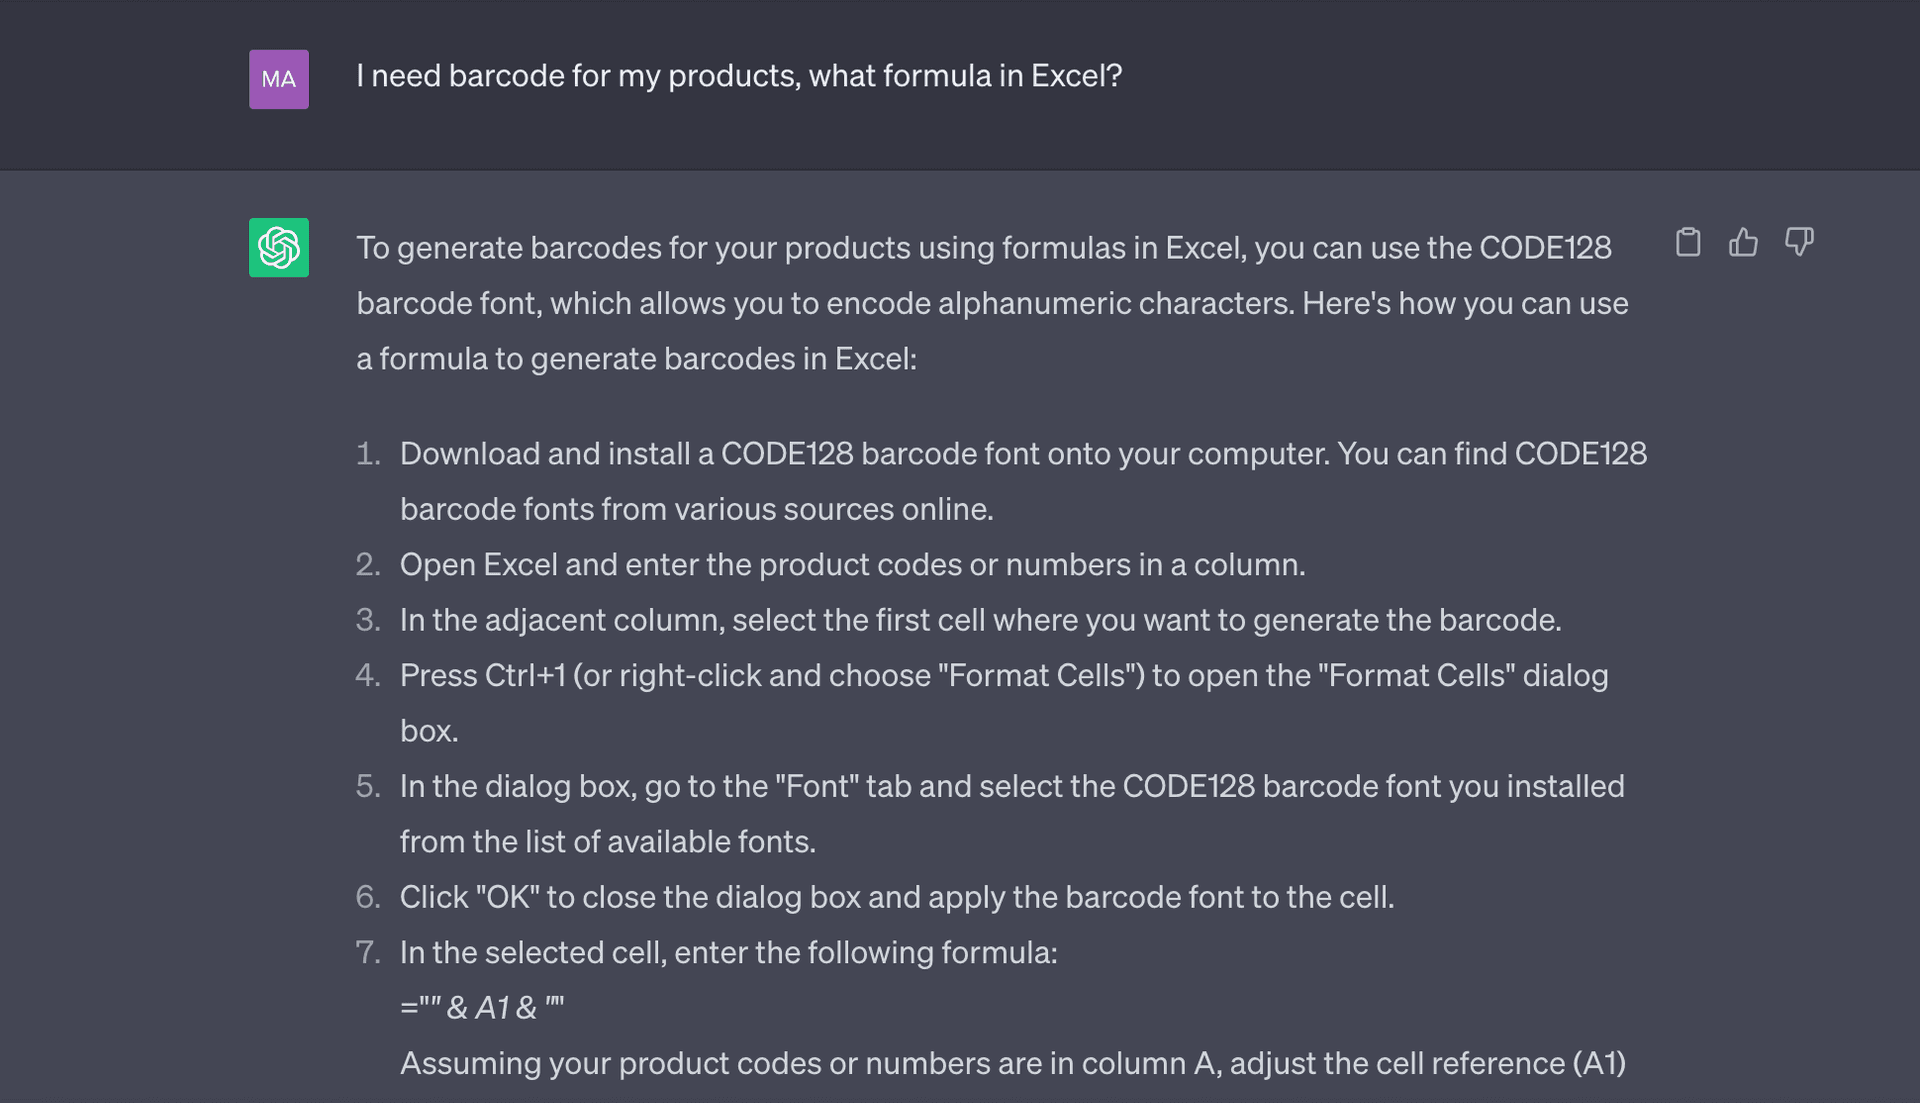The image size is (1920, 1103).
Task: Click step 3 about the adjacent column
Action: (x=980, y=620)
